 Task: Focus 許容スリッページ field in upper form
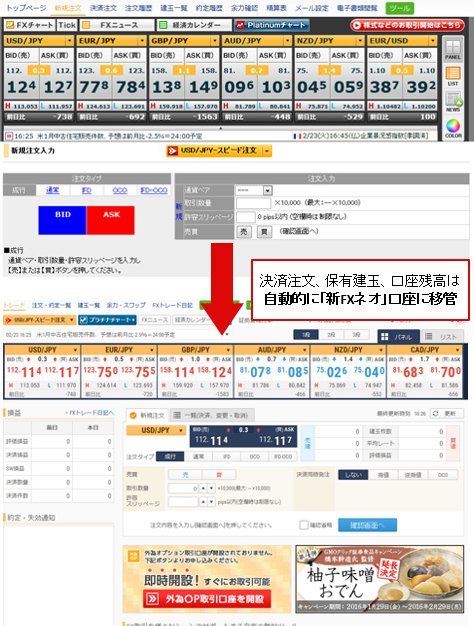[x=246, y=217]
